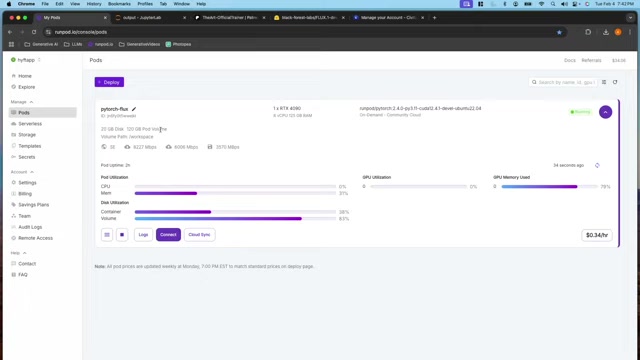Switch to black-forest-labs/FLUX.1 tab
640x360 pixels.
click(309, 18)
